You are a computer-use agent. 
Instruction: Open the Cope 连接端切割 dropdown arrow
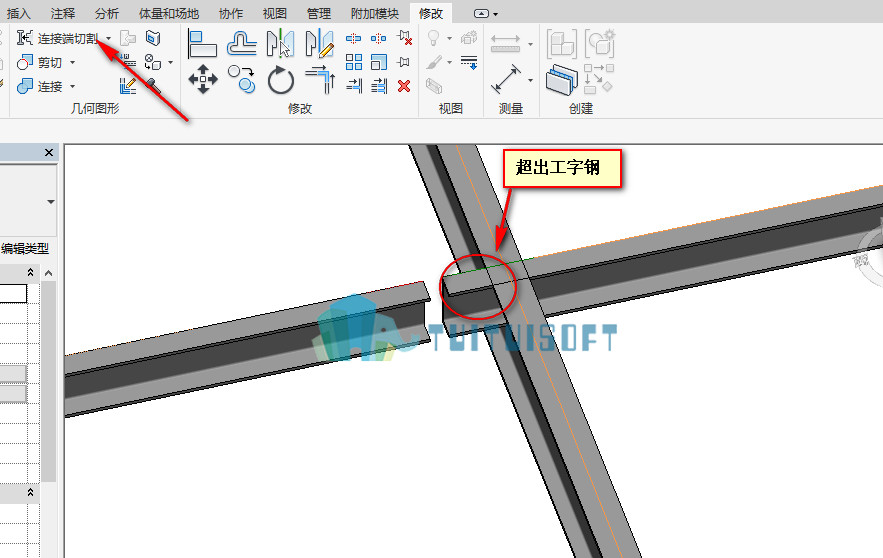[109, 38]
